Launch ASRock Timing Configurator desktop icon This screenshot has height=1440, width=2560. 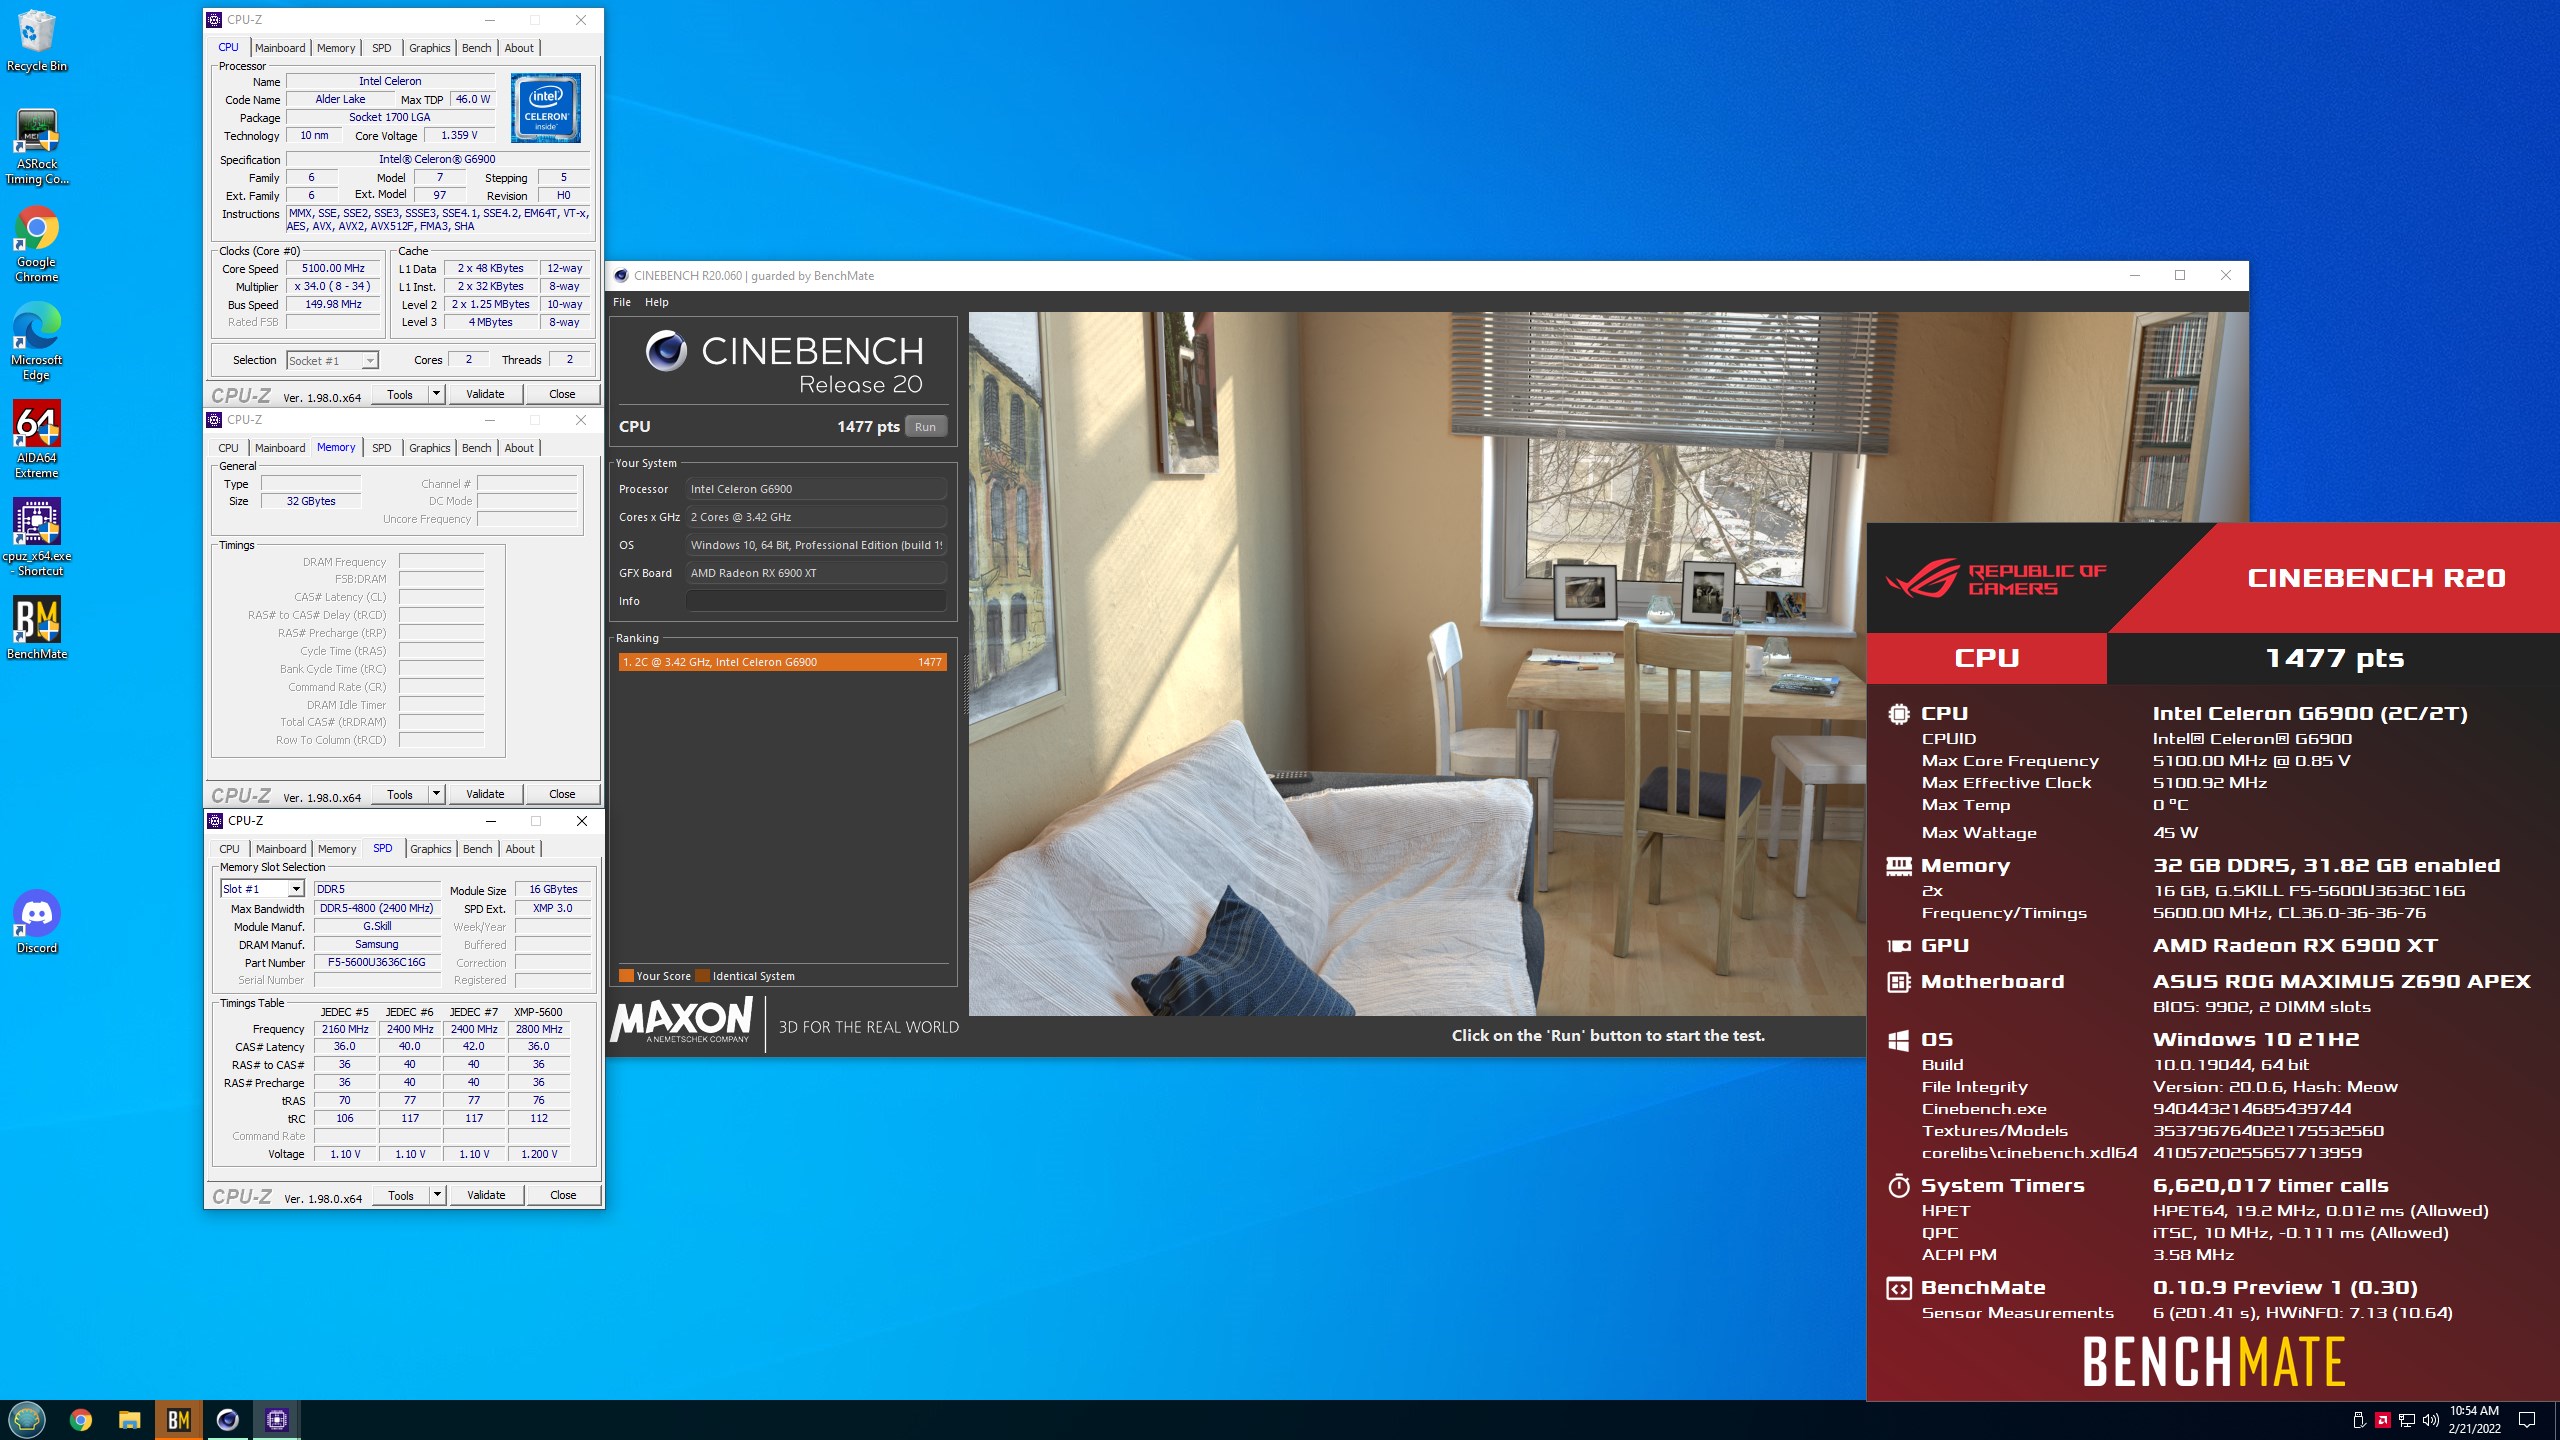pos(37,146)
